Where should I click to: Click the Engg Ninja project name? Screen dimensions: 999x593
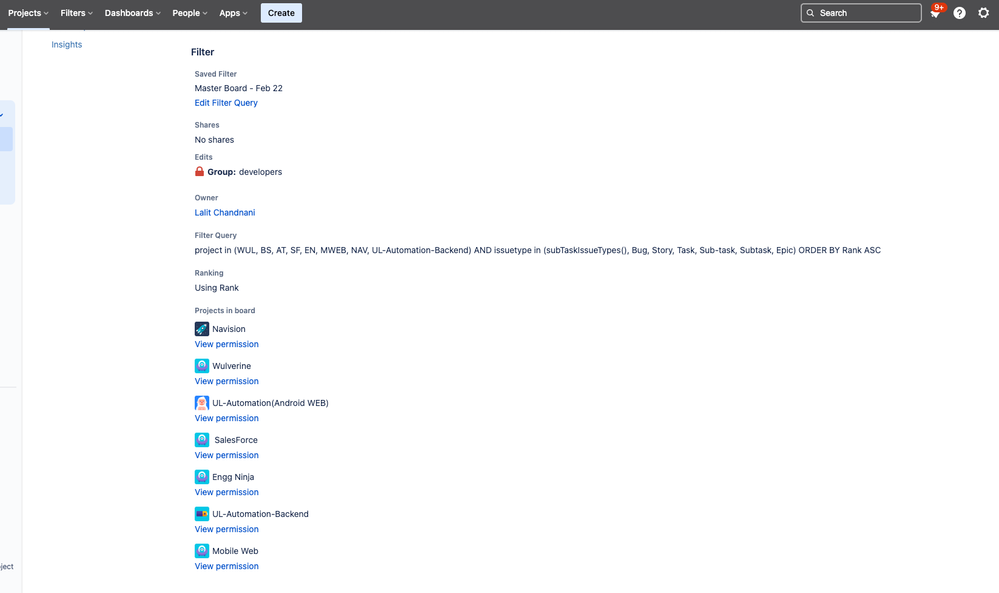point(233,476)
